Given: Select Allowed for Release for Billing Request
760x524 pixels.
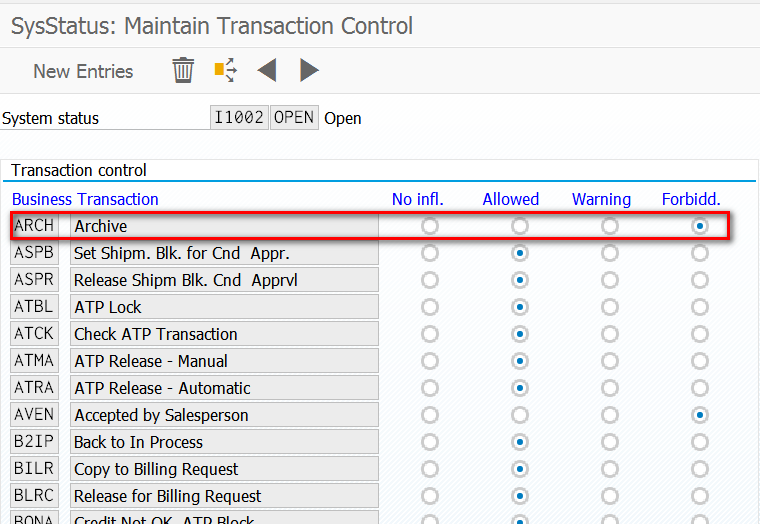Looking at the screenshot, I should click(x=520, y=496).
